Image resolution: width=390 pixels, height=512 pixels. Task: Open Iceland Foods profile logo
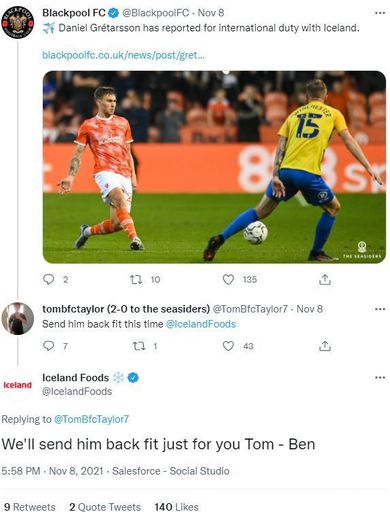coord(18,385)
